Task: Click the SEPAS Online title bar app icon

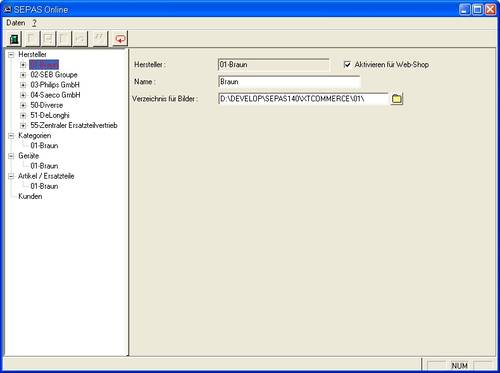Action: (x=8, y=10)
